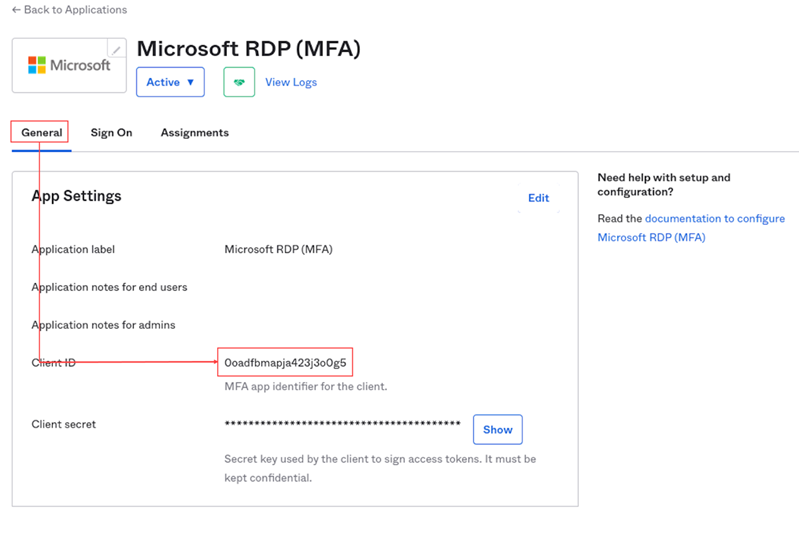Screen dimensions: 800x543
Task: Reveal the client secret with Show
Action: click(x=497, y=430)
